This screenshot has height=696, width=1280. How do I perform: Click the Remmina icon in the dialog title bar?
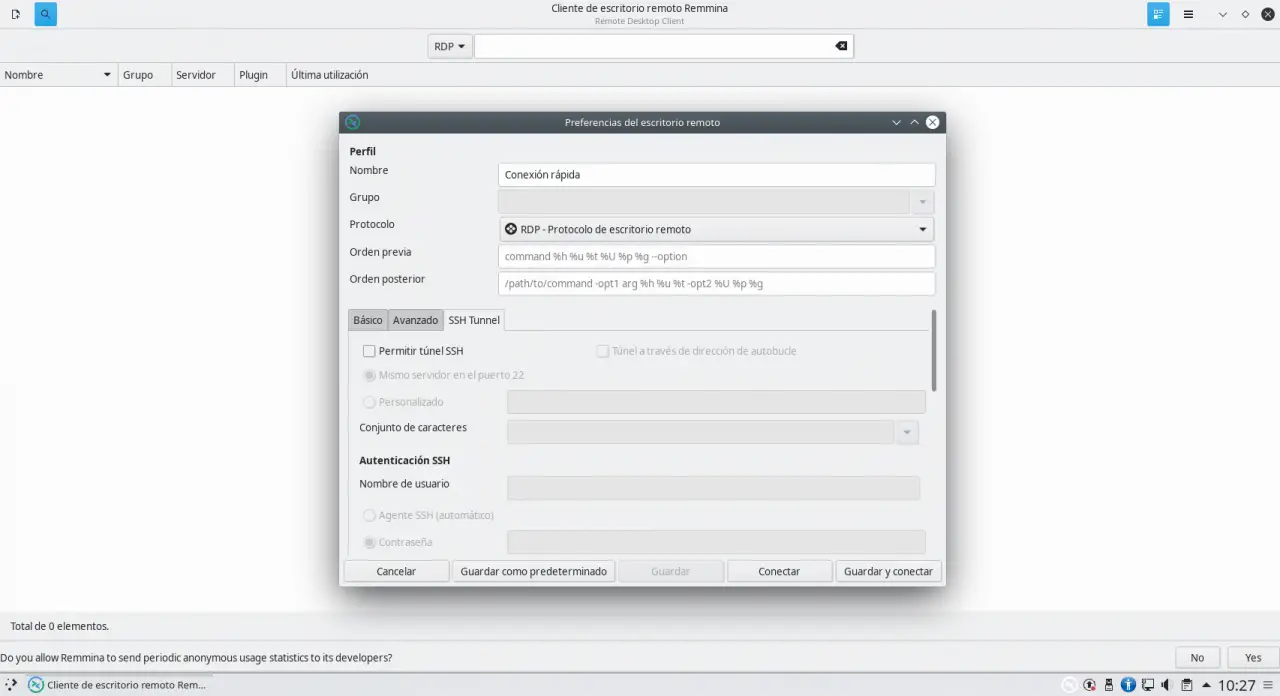[x=352, y=122]
